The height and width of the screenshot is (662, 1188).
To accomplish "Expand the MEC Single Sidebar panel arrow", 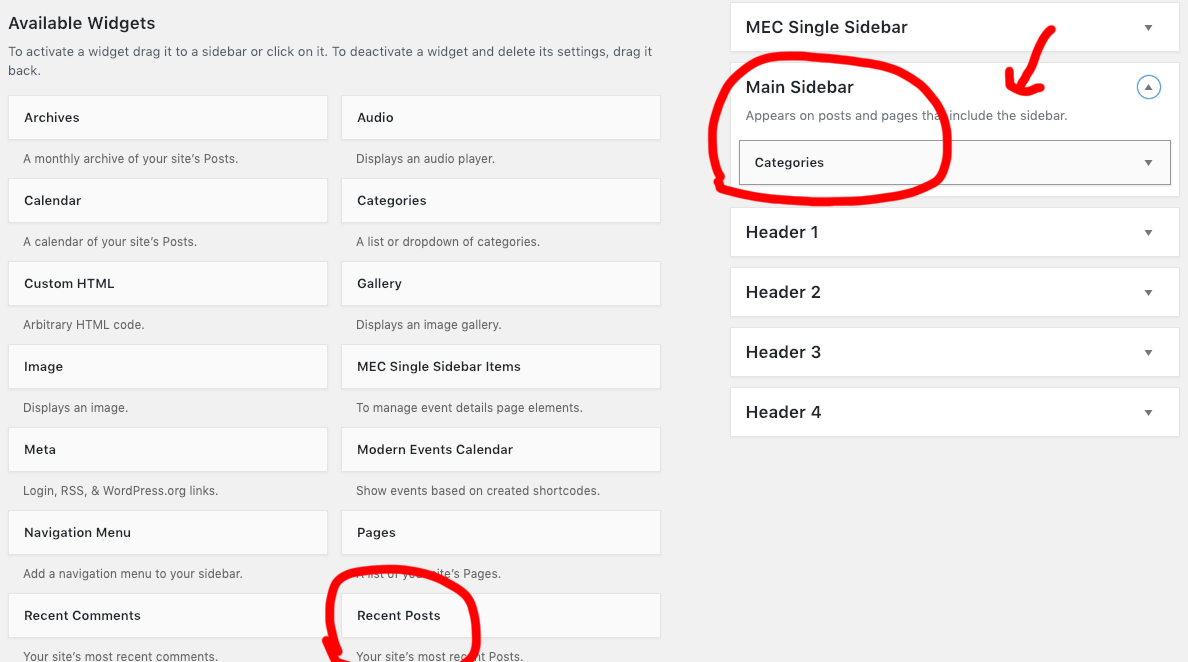I will click(x=1148, y=28).
